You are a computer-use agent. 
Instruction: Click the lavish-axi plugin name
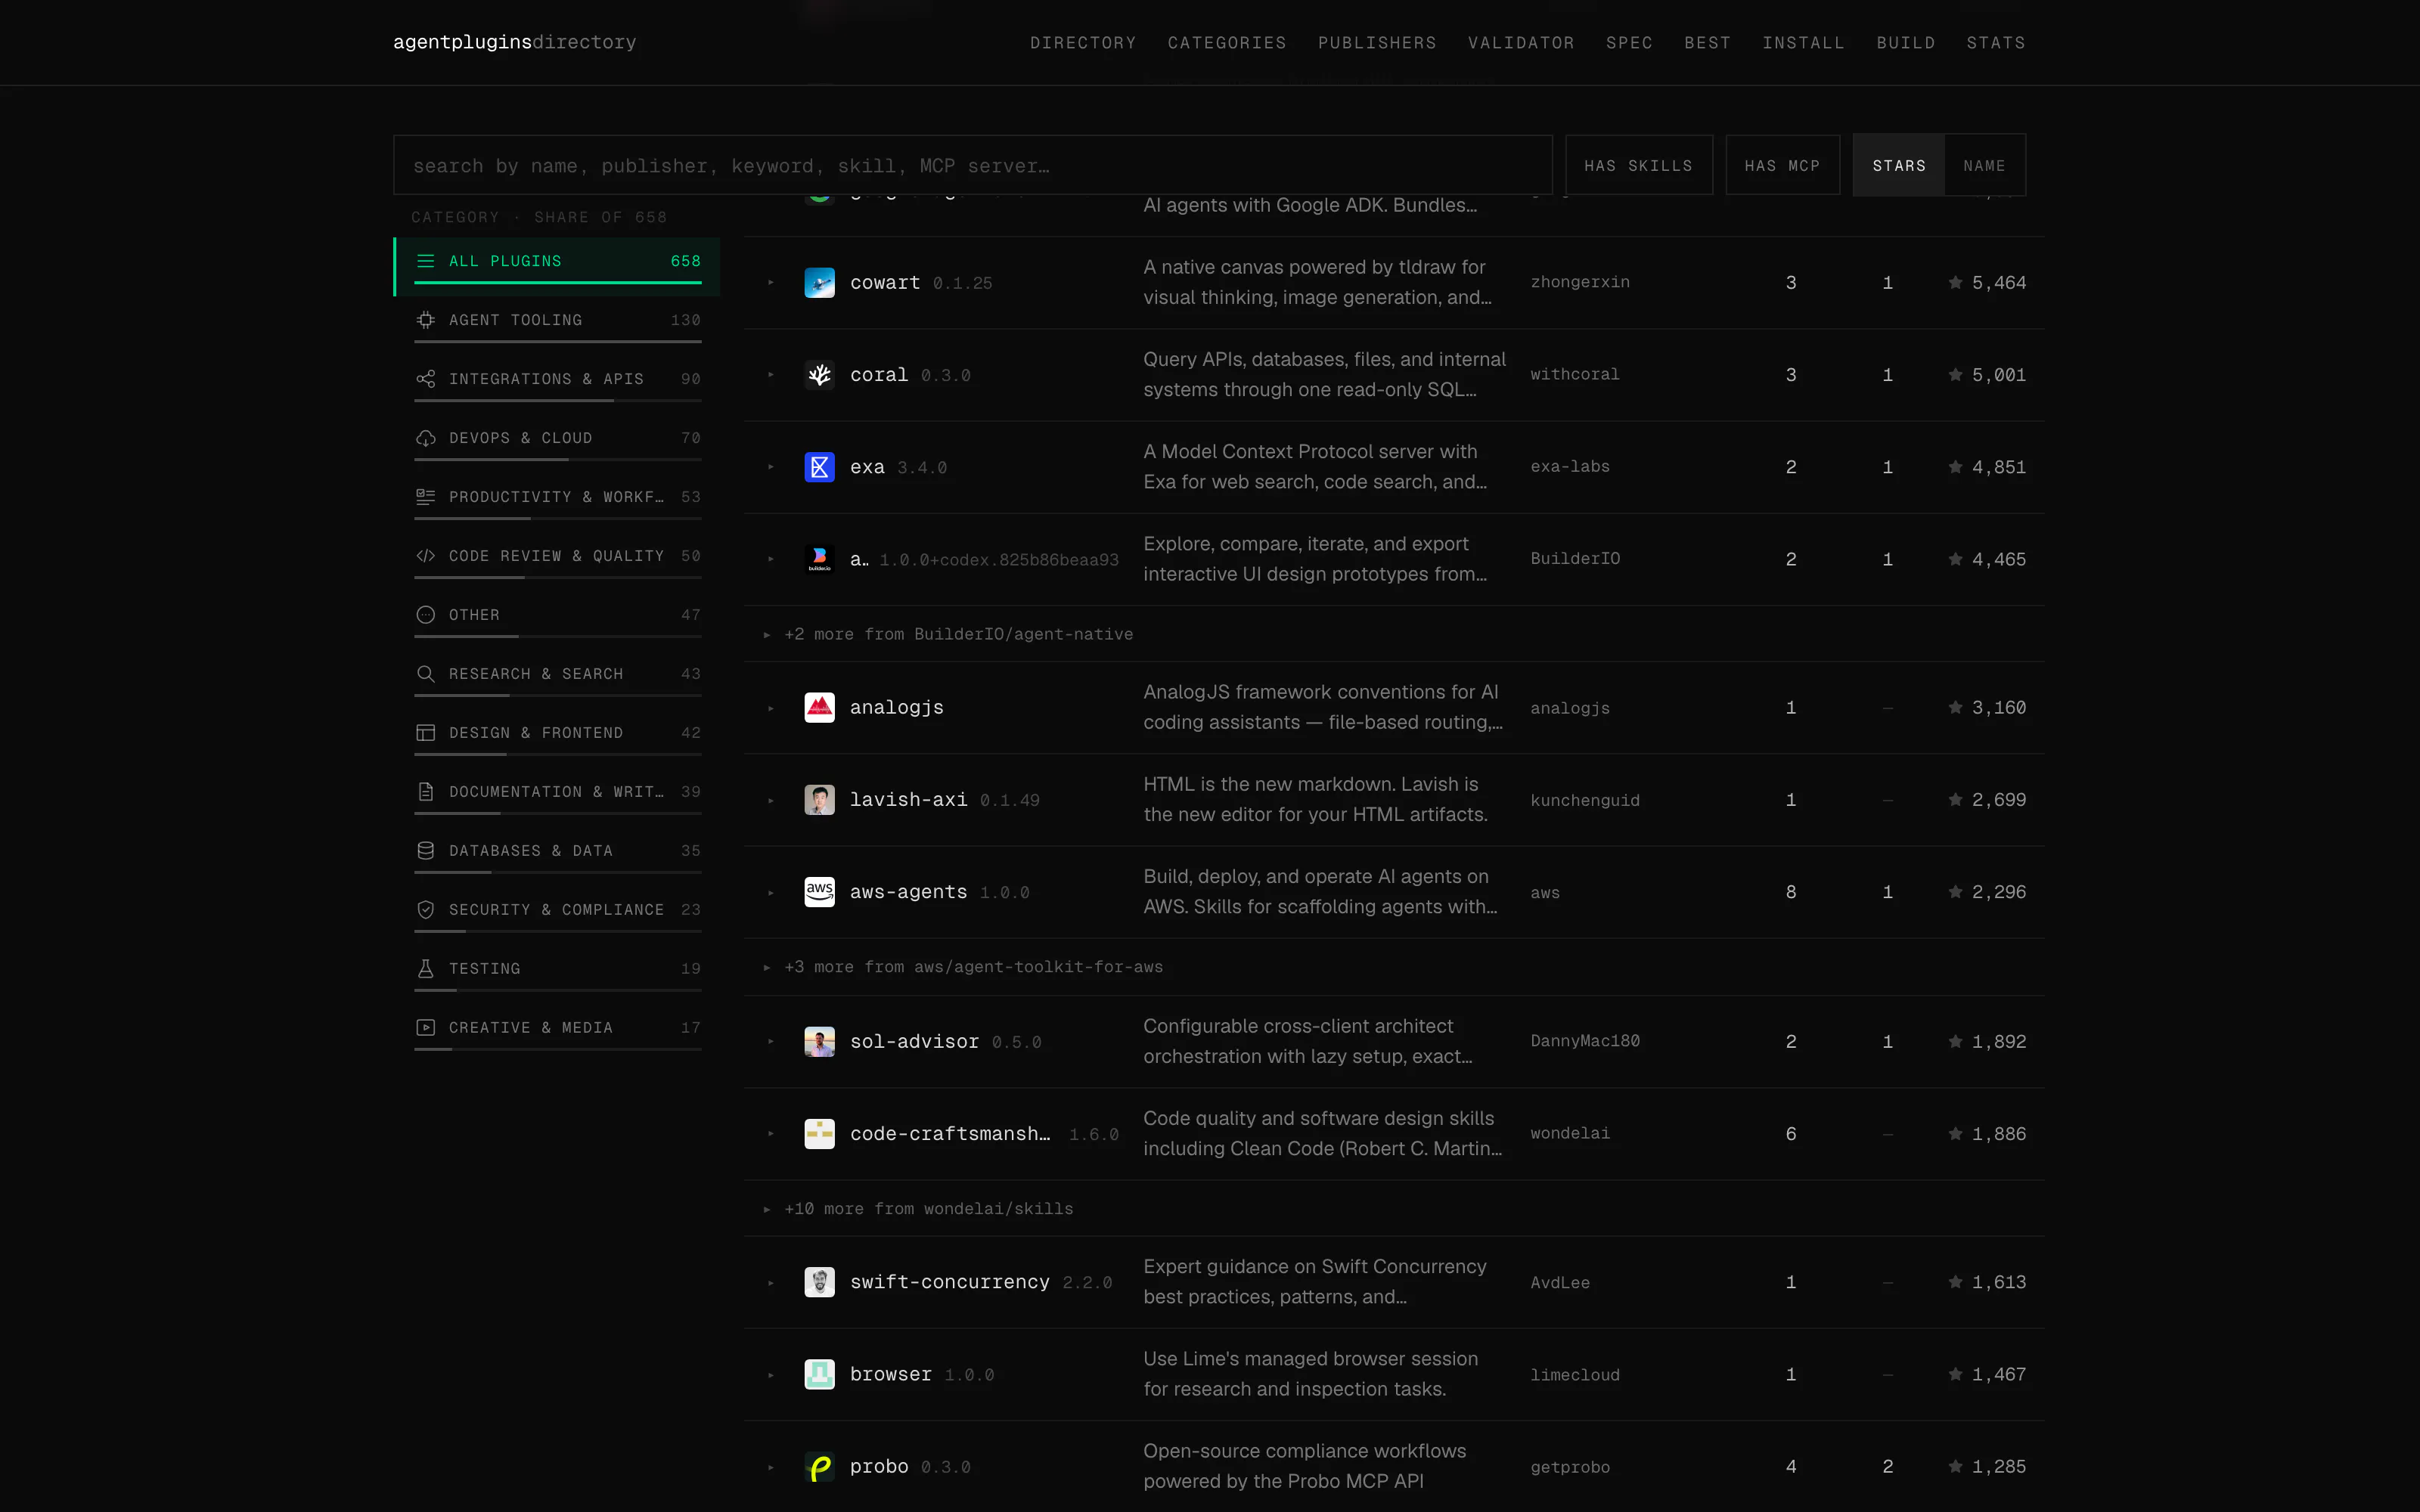908,800
